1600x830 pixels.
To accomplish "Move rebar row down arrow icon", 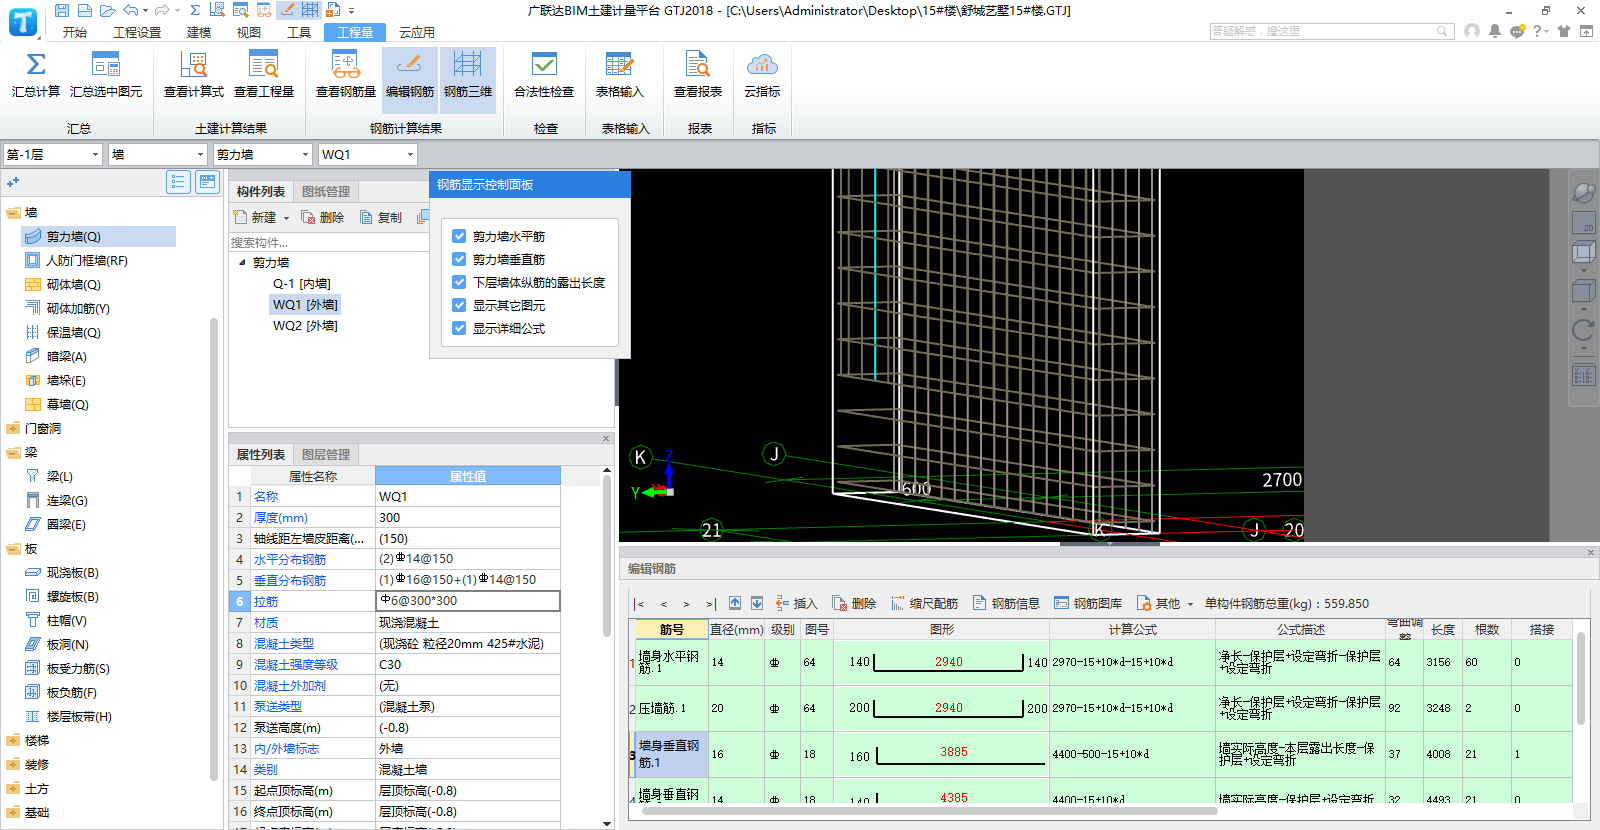I will pos(757,603).
